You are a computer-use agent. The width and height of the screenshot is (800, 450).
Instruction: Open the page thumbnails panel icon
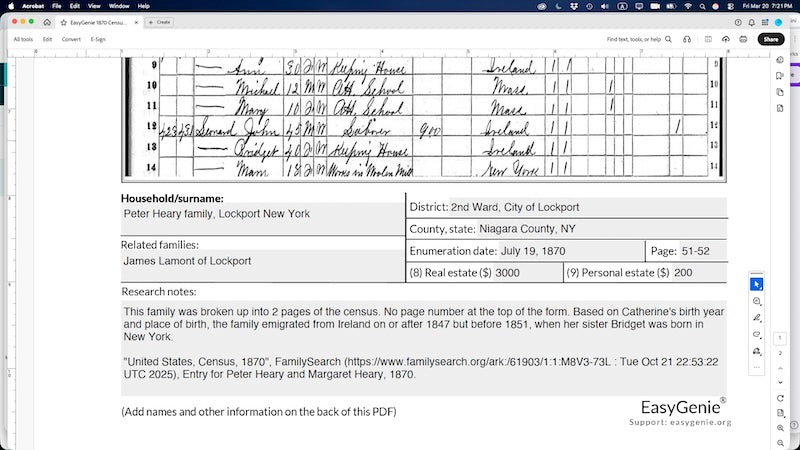click(780, 92)
